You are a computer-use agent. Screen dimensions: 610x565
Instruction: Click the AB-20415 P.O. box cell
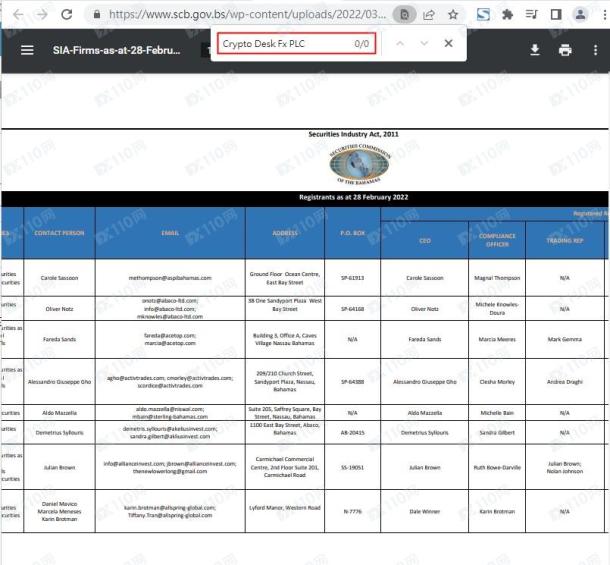coord(352,433)
